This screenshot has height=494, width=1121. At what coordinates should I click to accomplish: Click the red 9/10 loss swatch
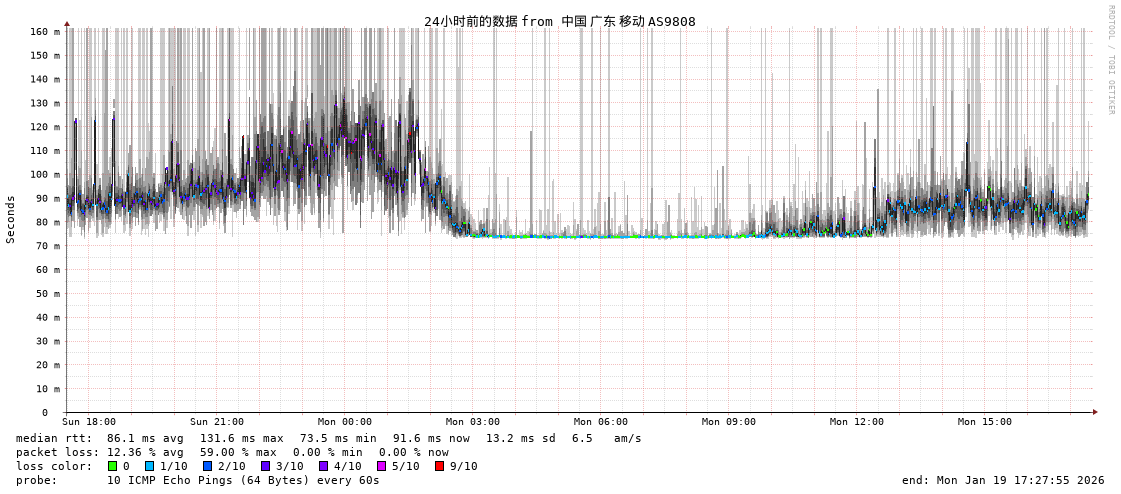point(439,466)
